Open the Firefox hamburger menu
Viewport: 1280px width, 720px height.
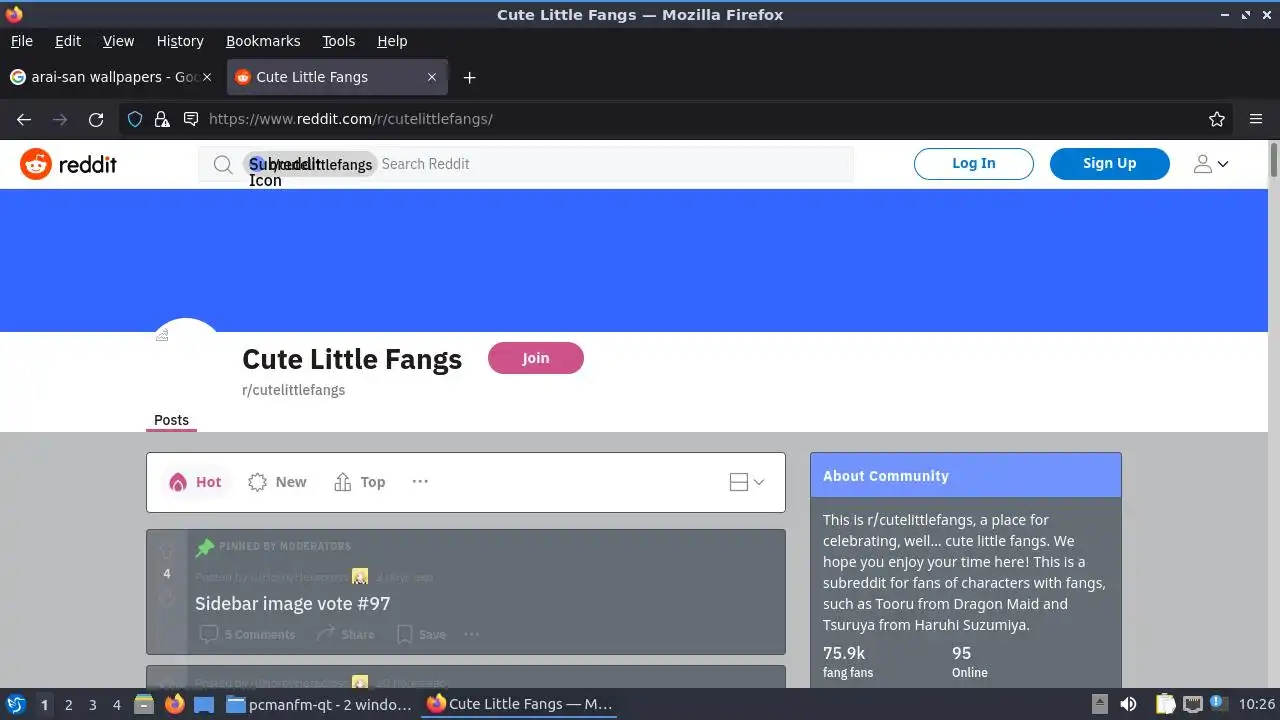[x=1256, y=119]
